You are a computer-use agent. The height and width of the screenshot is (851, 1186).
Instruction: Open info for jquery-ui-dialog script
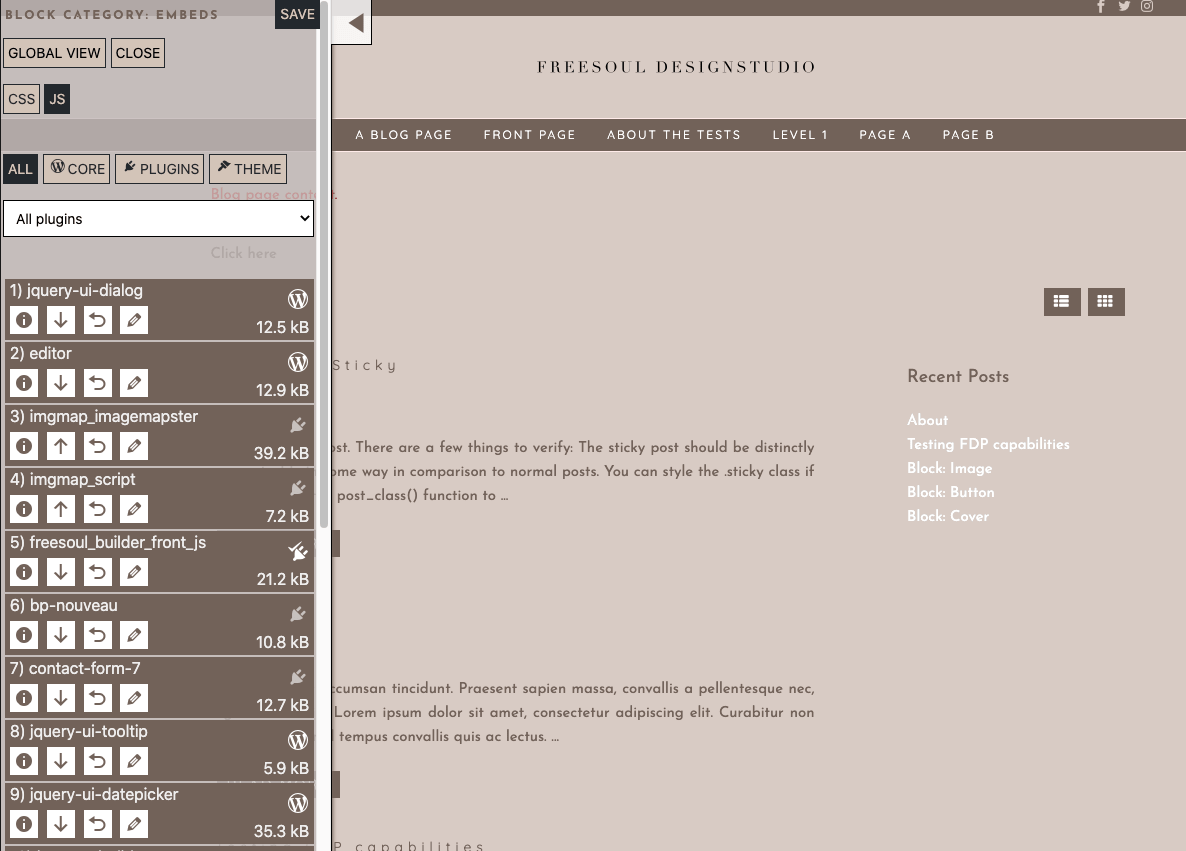click(x=24, y=320)
